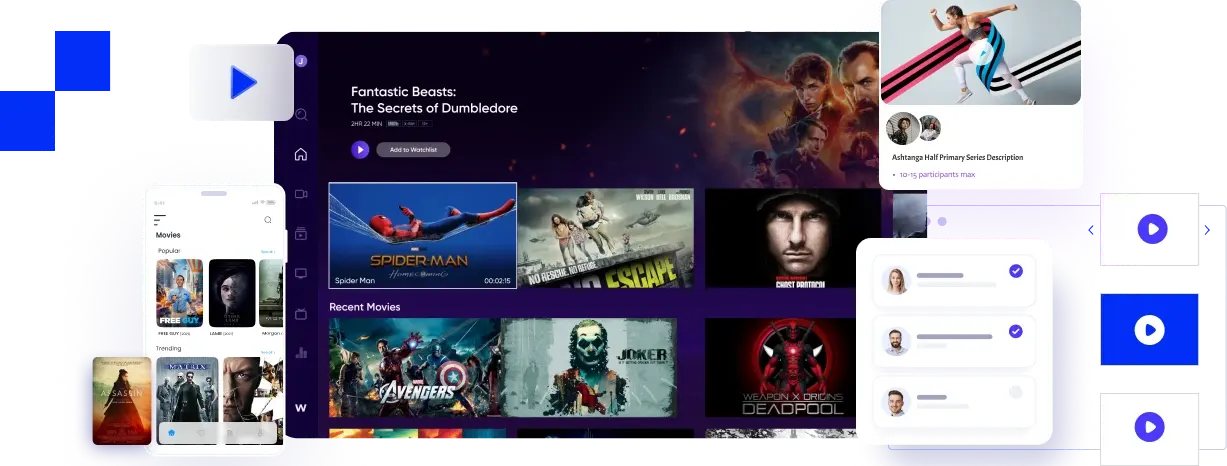This screenshot has height=466, width=1227.
Task: Check the unchecked third participant row
Action: pyautogui.click(x=1016, y=392)
